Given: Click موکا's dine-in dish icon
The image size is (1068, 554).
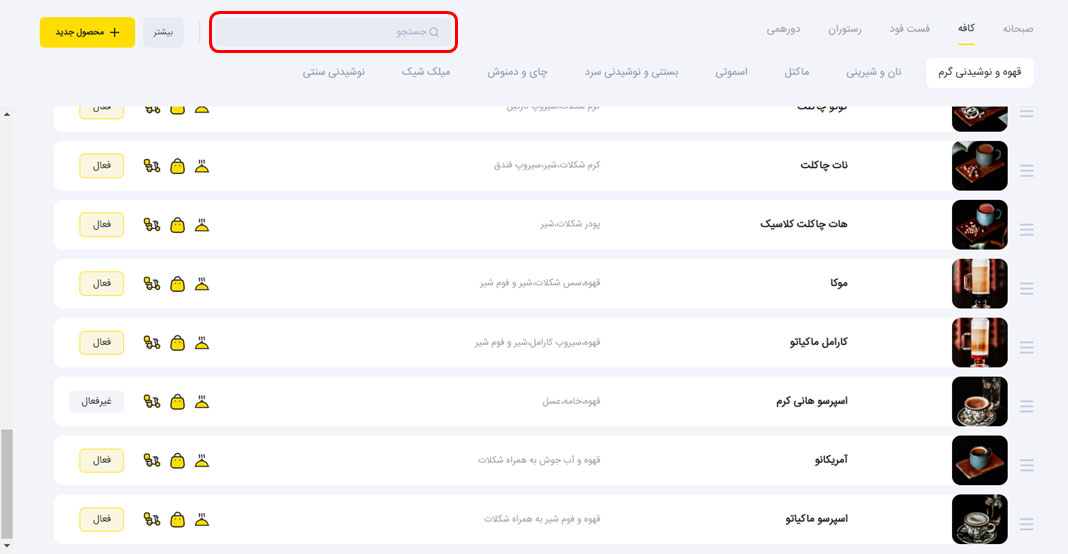Looking at the screenshot, I should [202, 283].
